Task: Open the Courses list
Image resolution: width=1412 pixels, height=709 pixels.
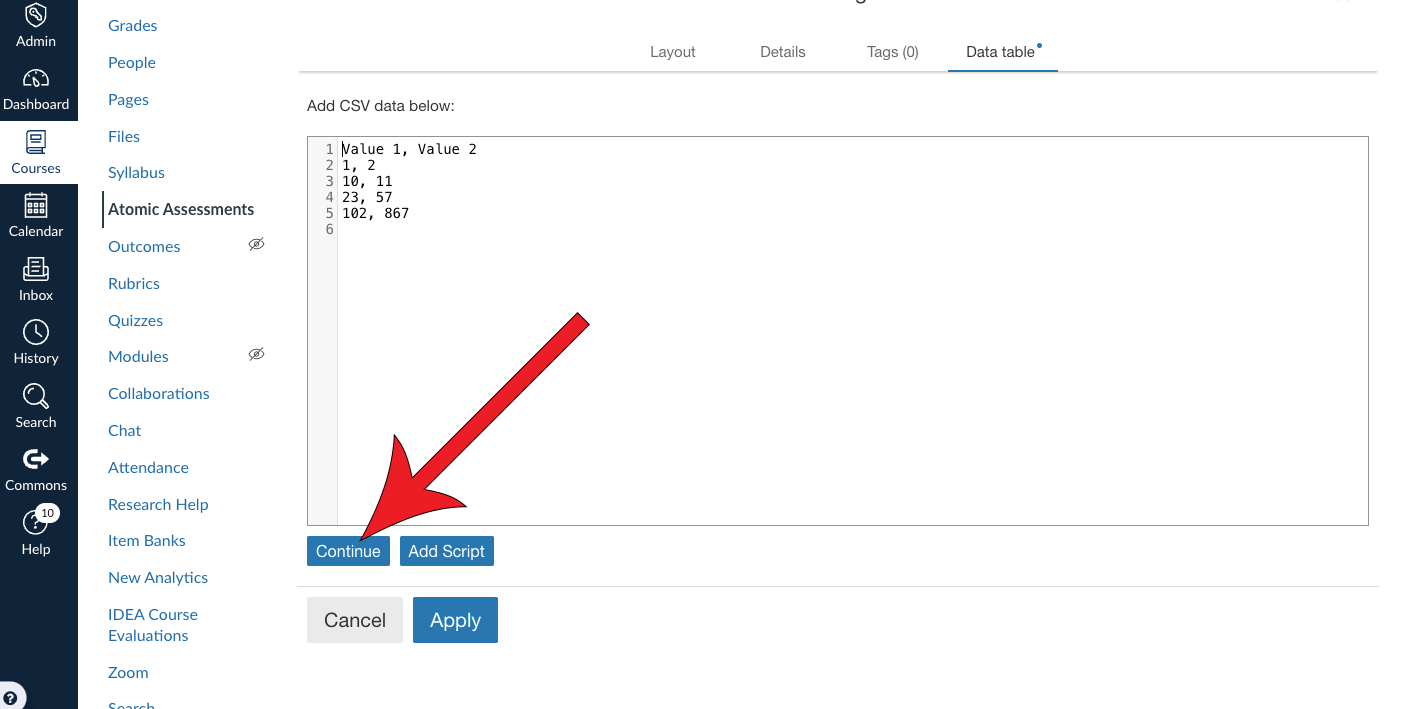Action: 36,153
